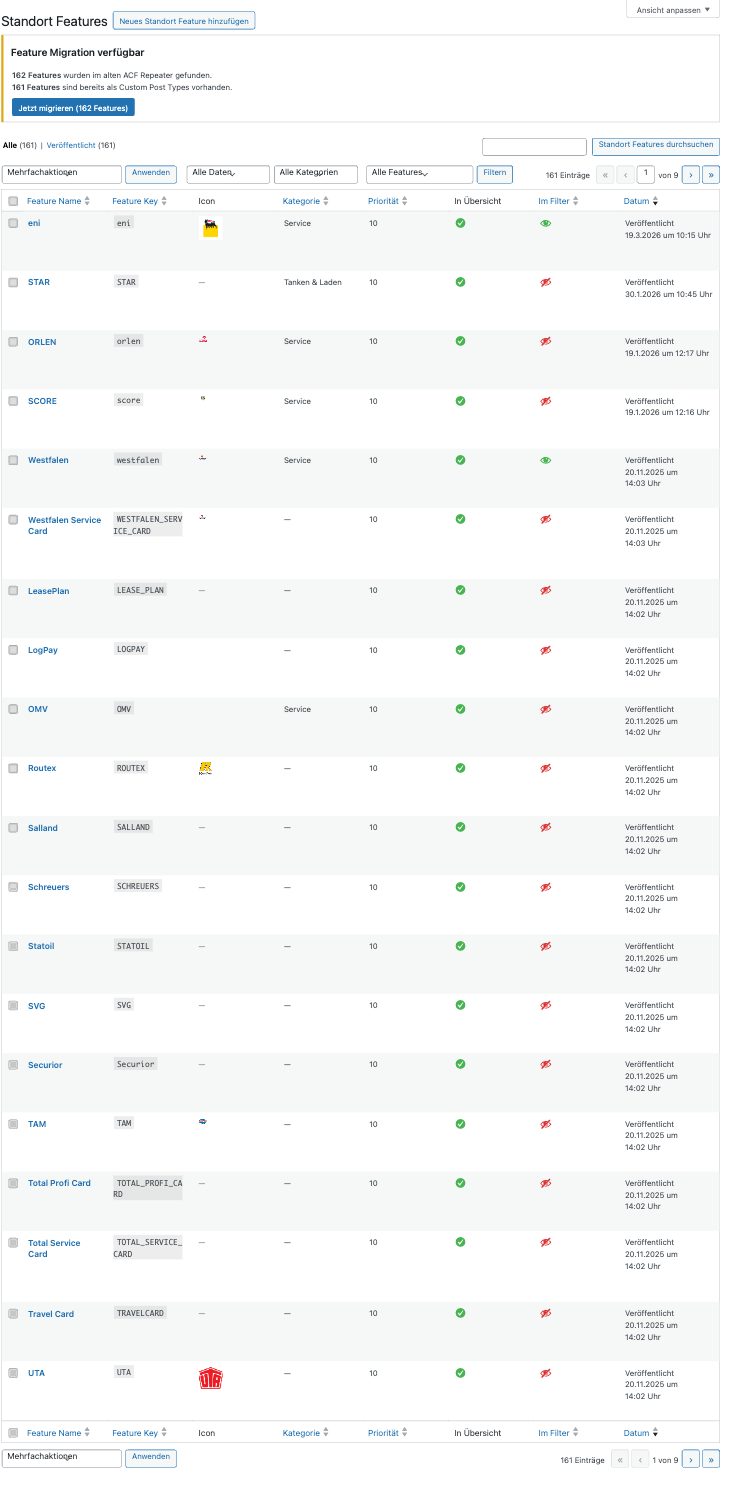Screen dimensions: 732x1512
Task: Click the TAM icon in the table
Action: pos(202,1121)
